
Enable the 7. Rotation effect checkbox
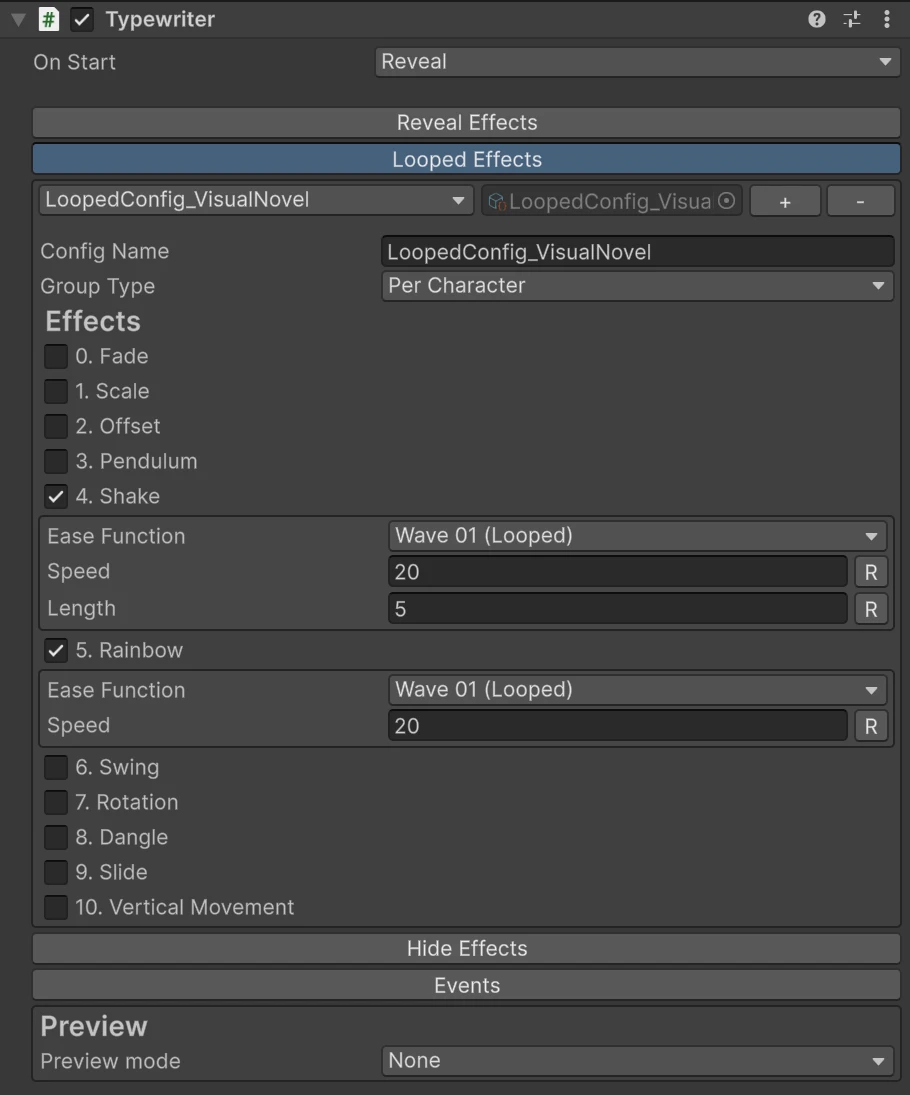coord(56,802)
